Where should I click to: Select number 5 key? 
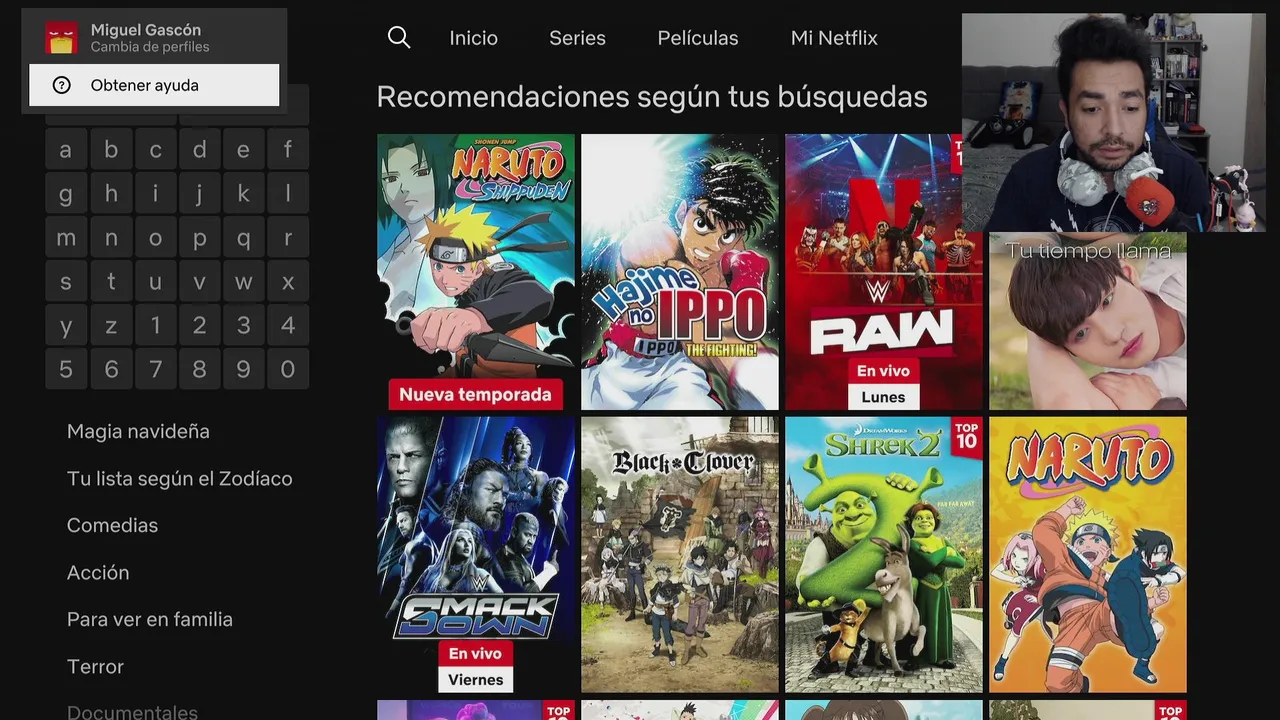pos(66,370)
